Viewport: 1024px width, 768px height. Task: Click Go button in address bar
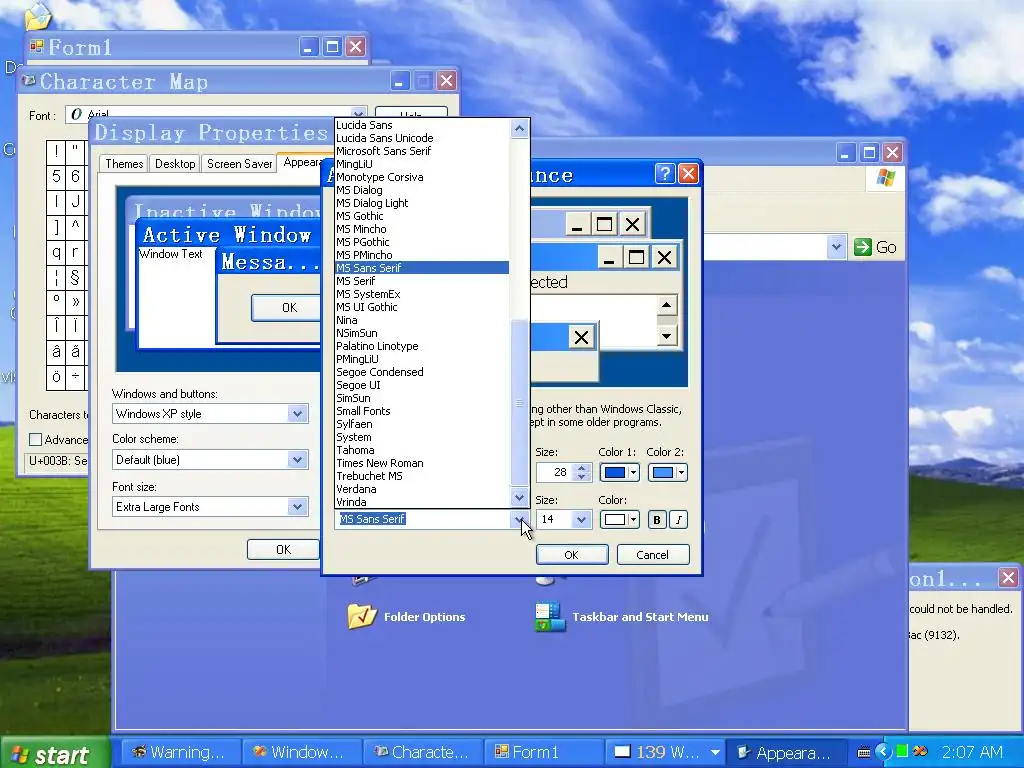pyautogui.click(x=875, y=247)
